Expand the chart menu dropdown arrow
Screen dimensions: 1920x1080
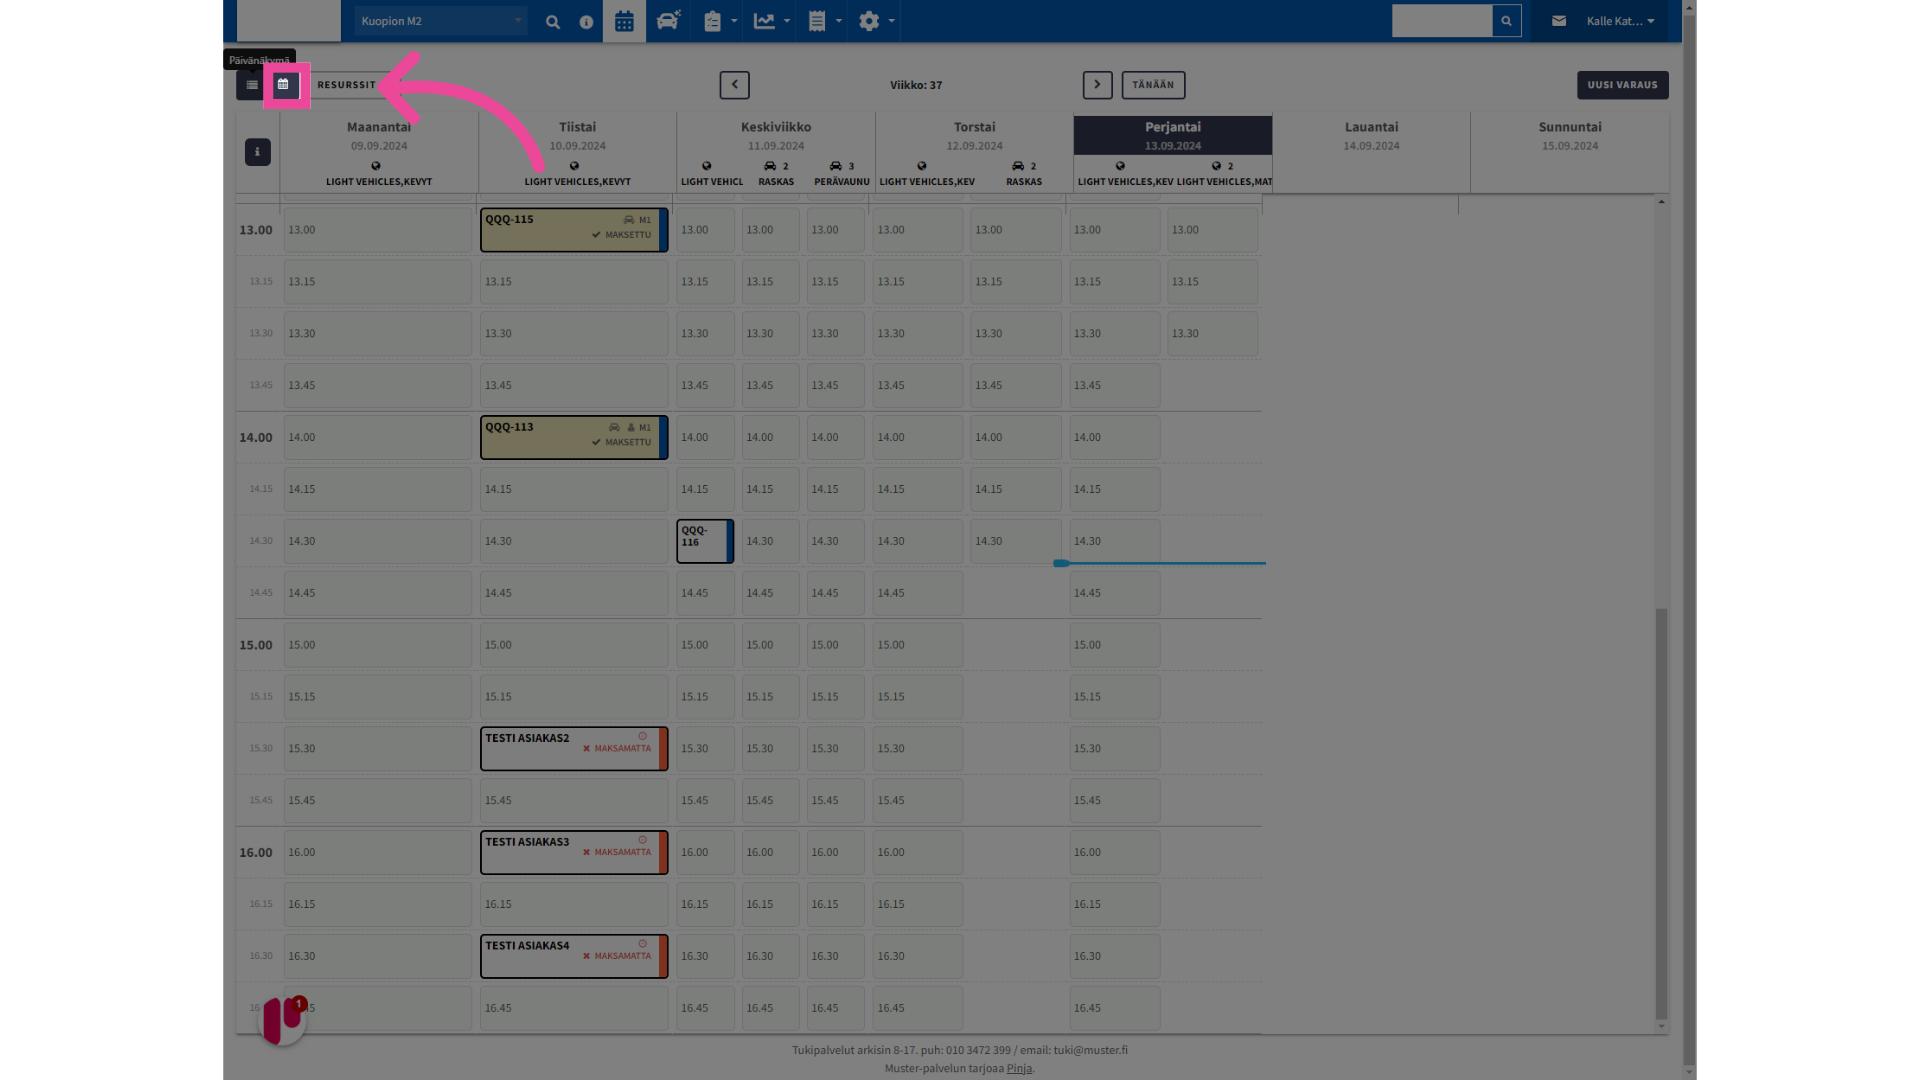(787, 21)
